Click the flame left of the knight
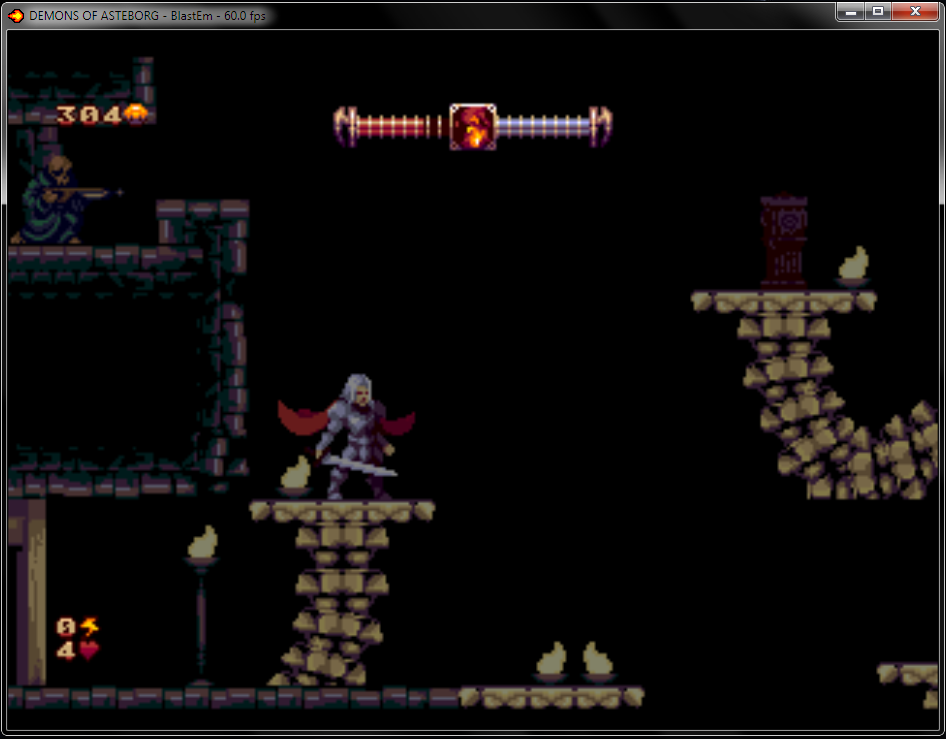 click(x=295, y=473)
